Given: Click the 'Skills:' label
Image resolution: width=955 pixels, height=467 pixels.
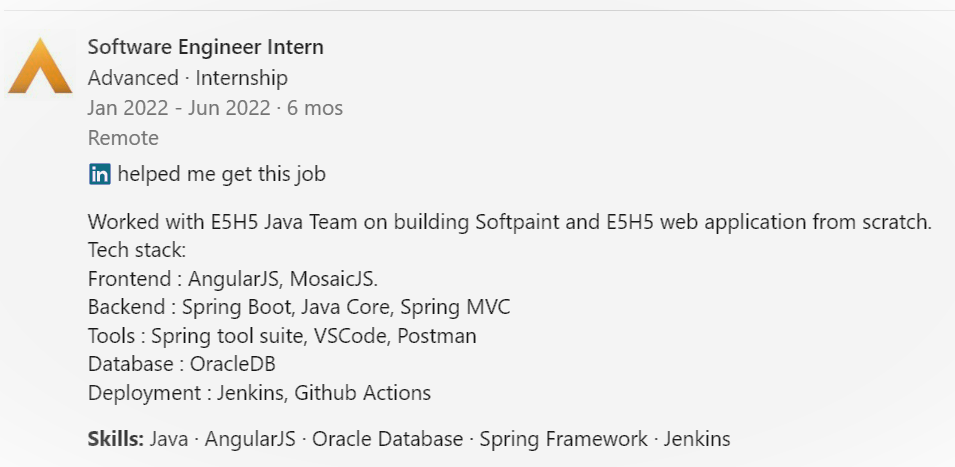Looking at the screenshot, I should [x=116, y=438].
